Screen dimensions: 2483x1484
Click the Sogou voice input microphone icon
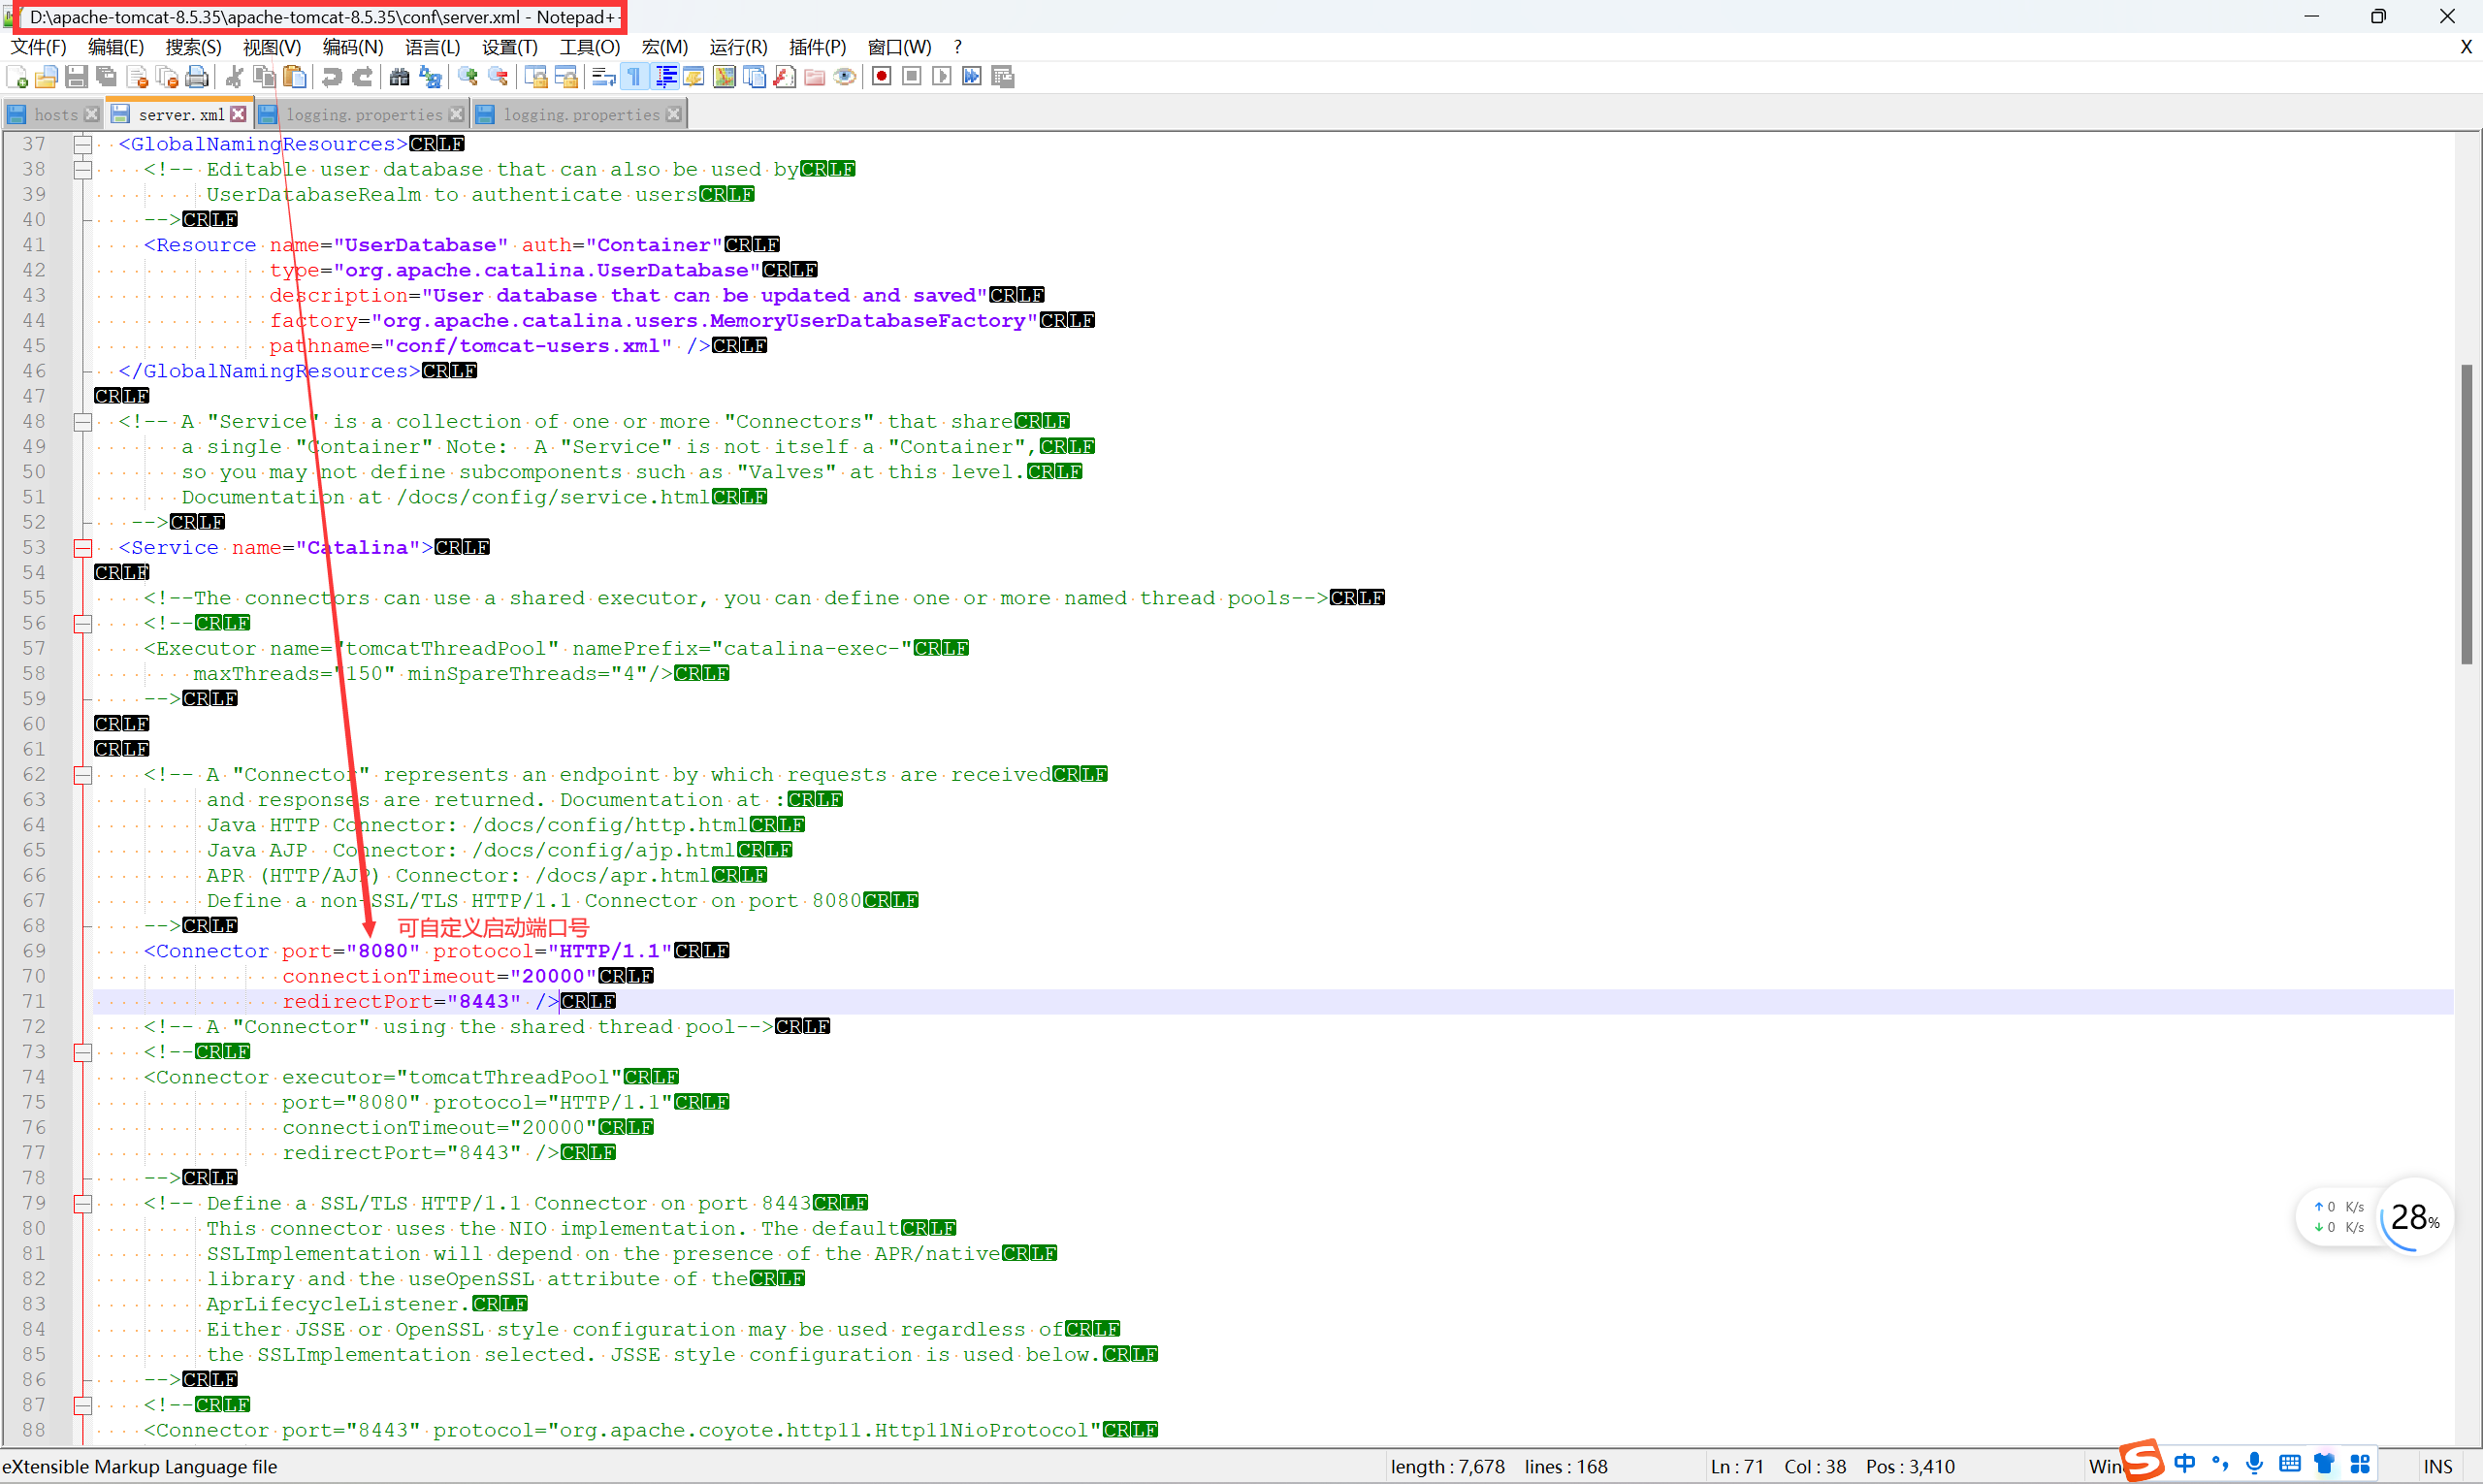tap(2254, 1464)
